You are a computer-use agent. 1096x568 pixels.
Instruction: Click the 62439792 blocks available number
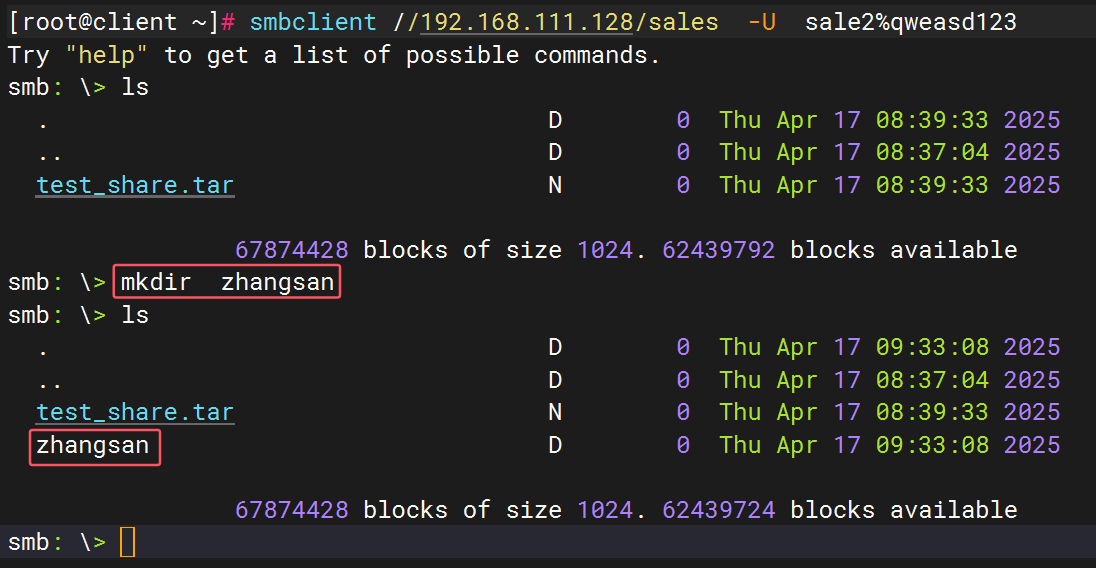coord(719,250)
